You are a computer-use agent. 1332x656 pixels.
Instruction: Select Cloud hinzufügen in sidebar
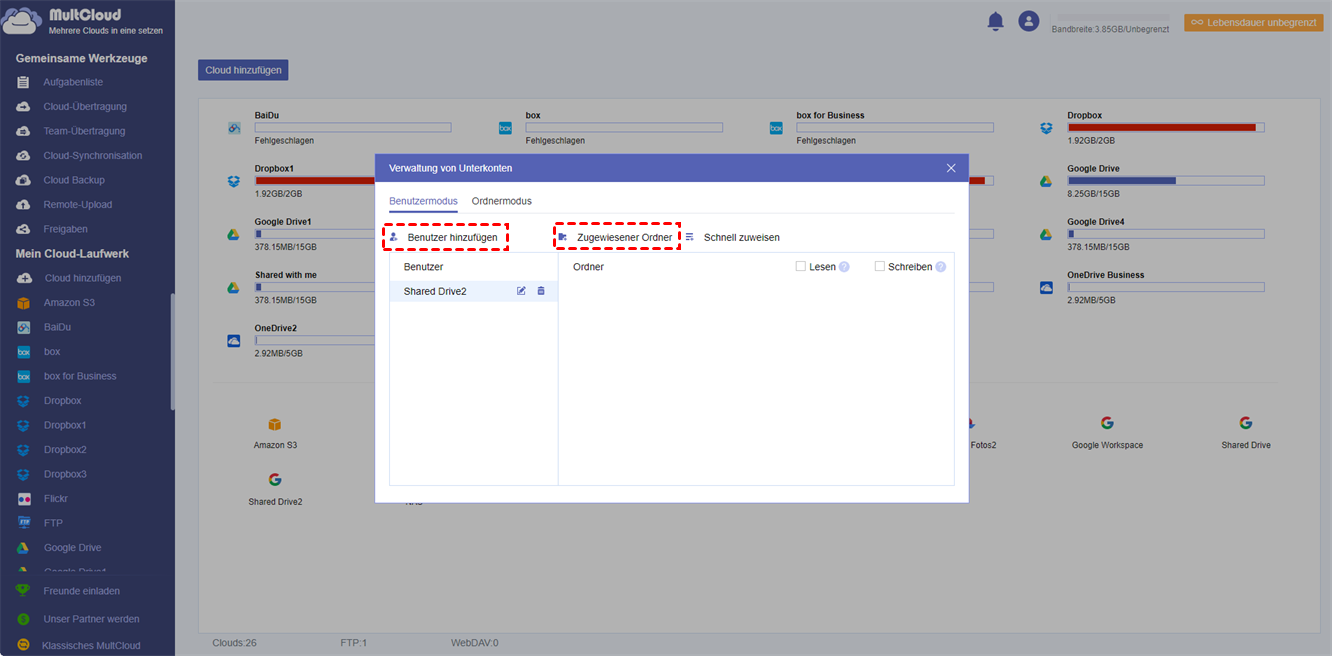pos(83,278)
